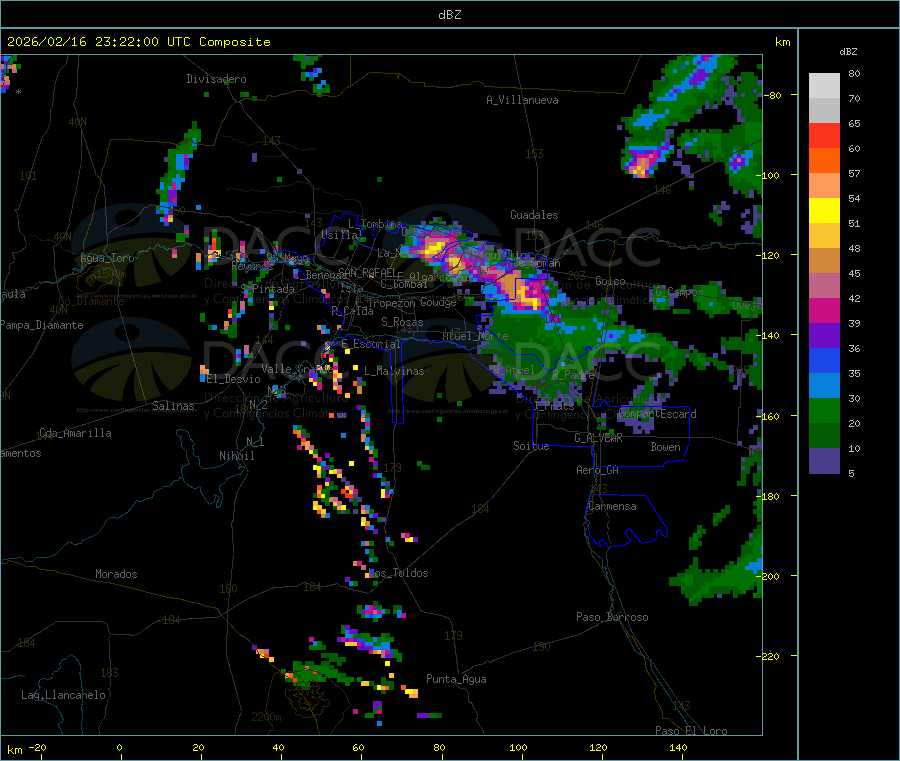Click the E_Escorial map label

coord(371,344)
